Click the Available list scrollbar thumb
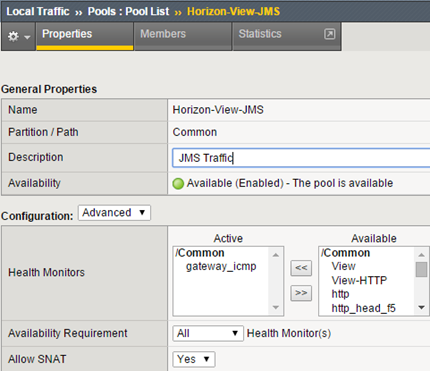The width and height of the screenshot is (430, 371). [x=422, y=269]
